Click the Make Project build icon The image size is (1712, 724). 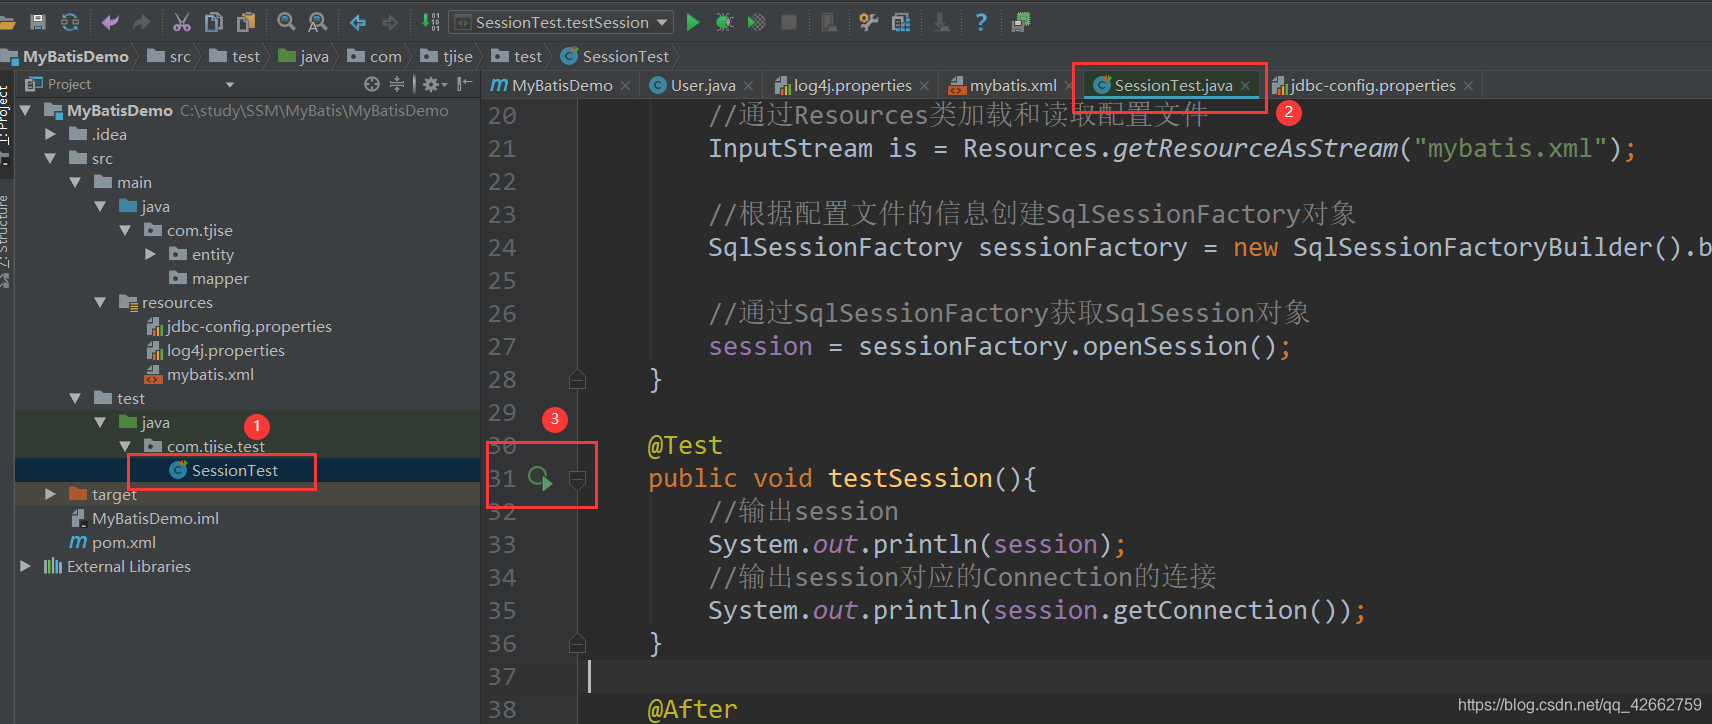tap(430, 22)
